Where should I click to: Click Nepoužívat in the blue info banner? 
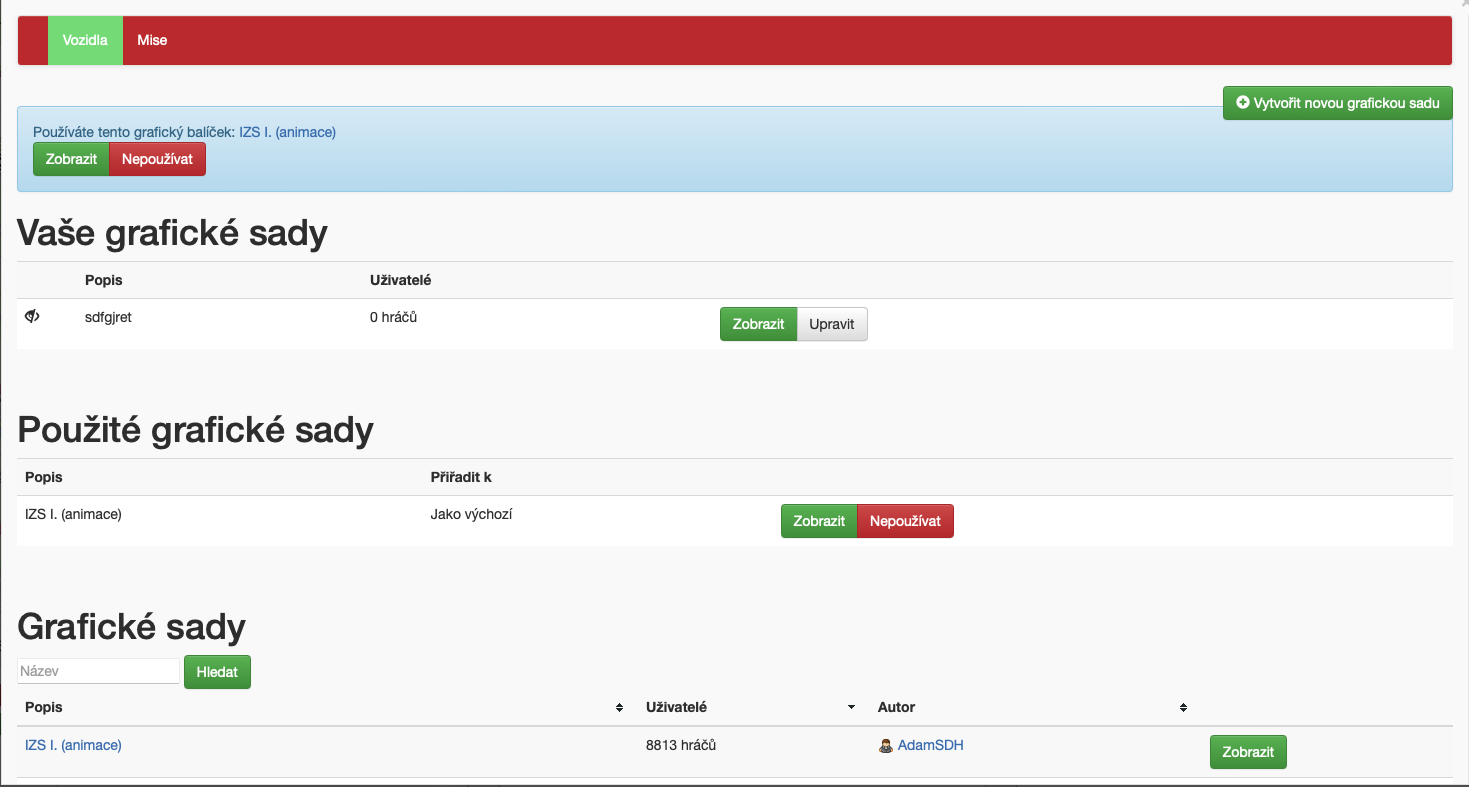coord(157,159)
